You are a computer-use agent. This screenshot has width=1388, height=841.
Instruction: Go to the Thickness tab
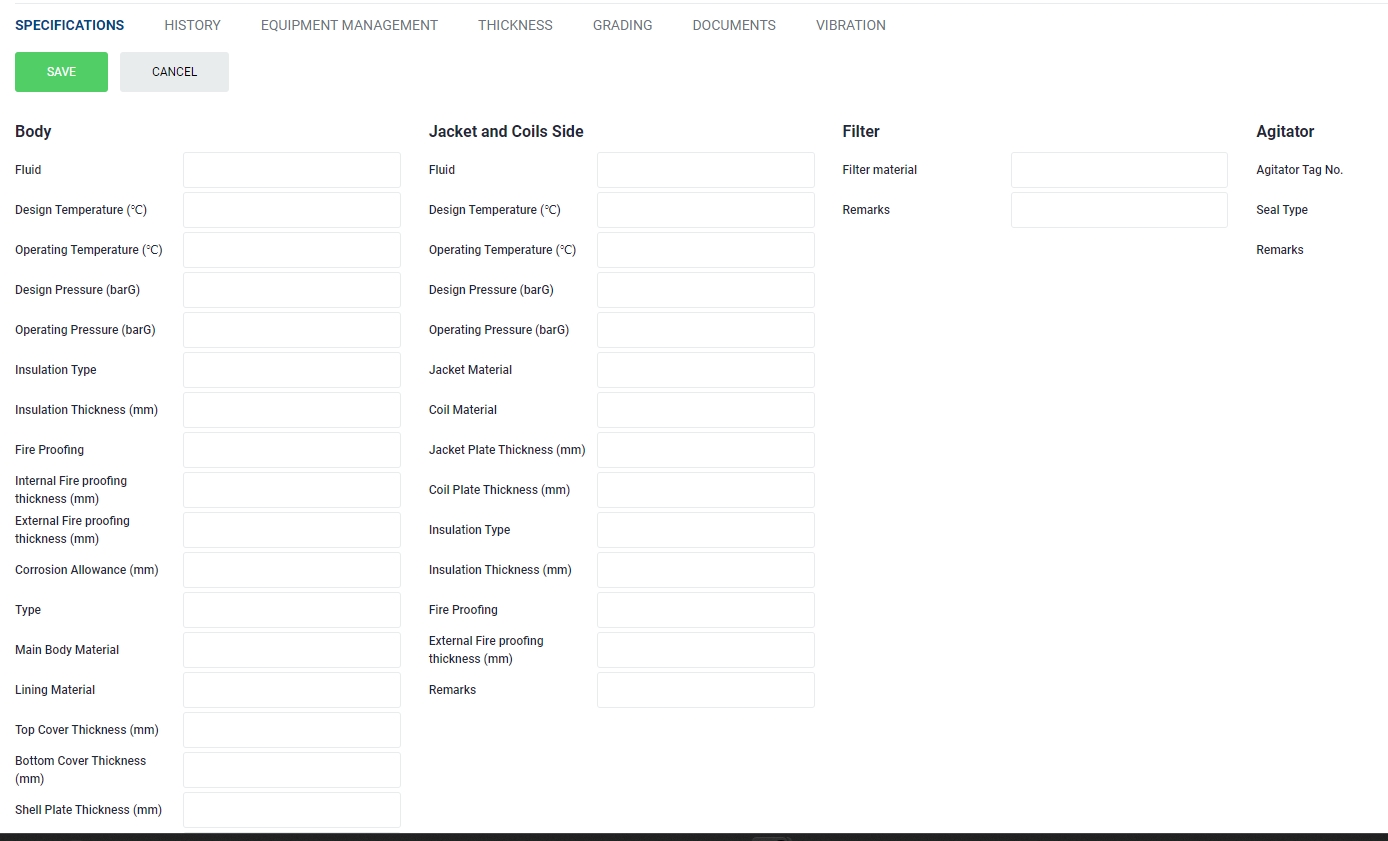point(515,25)
